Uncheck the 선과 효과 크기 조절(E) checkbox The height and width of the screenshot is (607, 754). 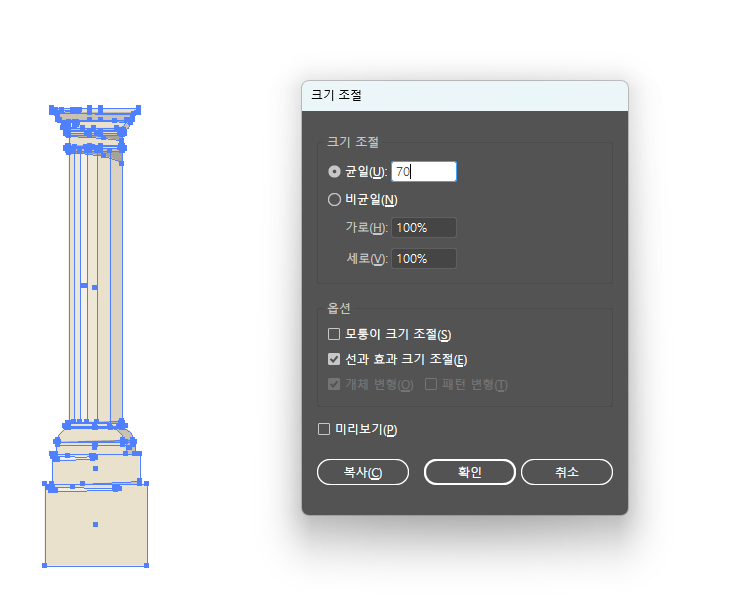click(x=334, y=359)
